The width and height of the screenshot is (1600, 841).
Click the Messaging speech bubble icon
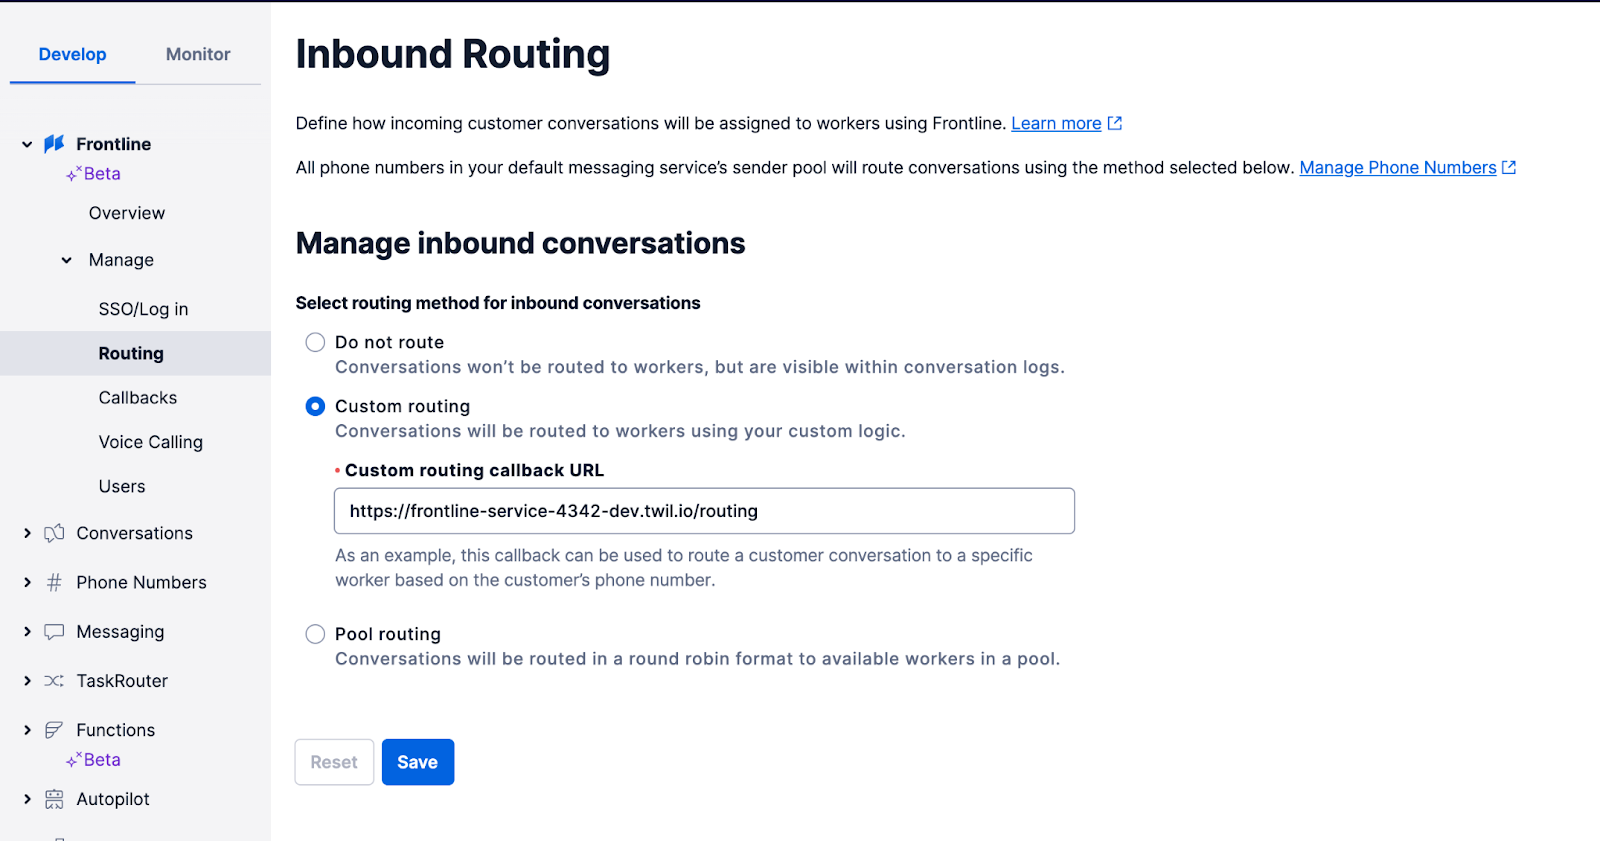coord(54,632)
